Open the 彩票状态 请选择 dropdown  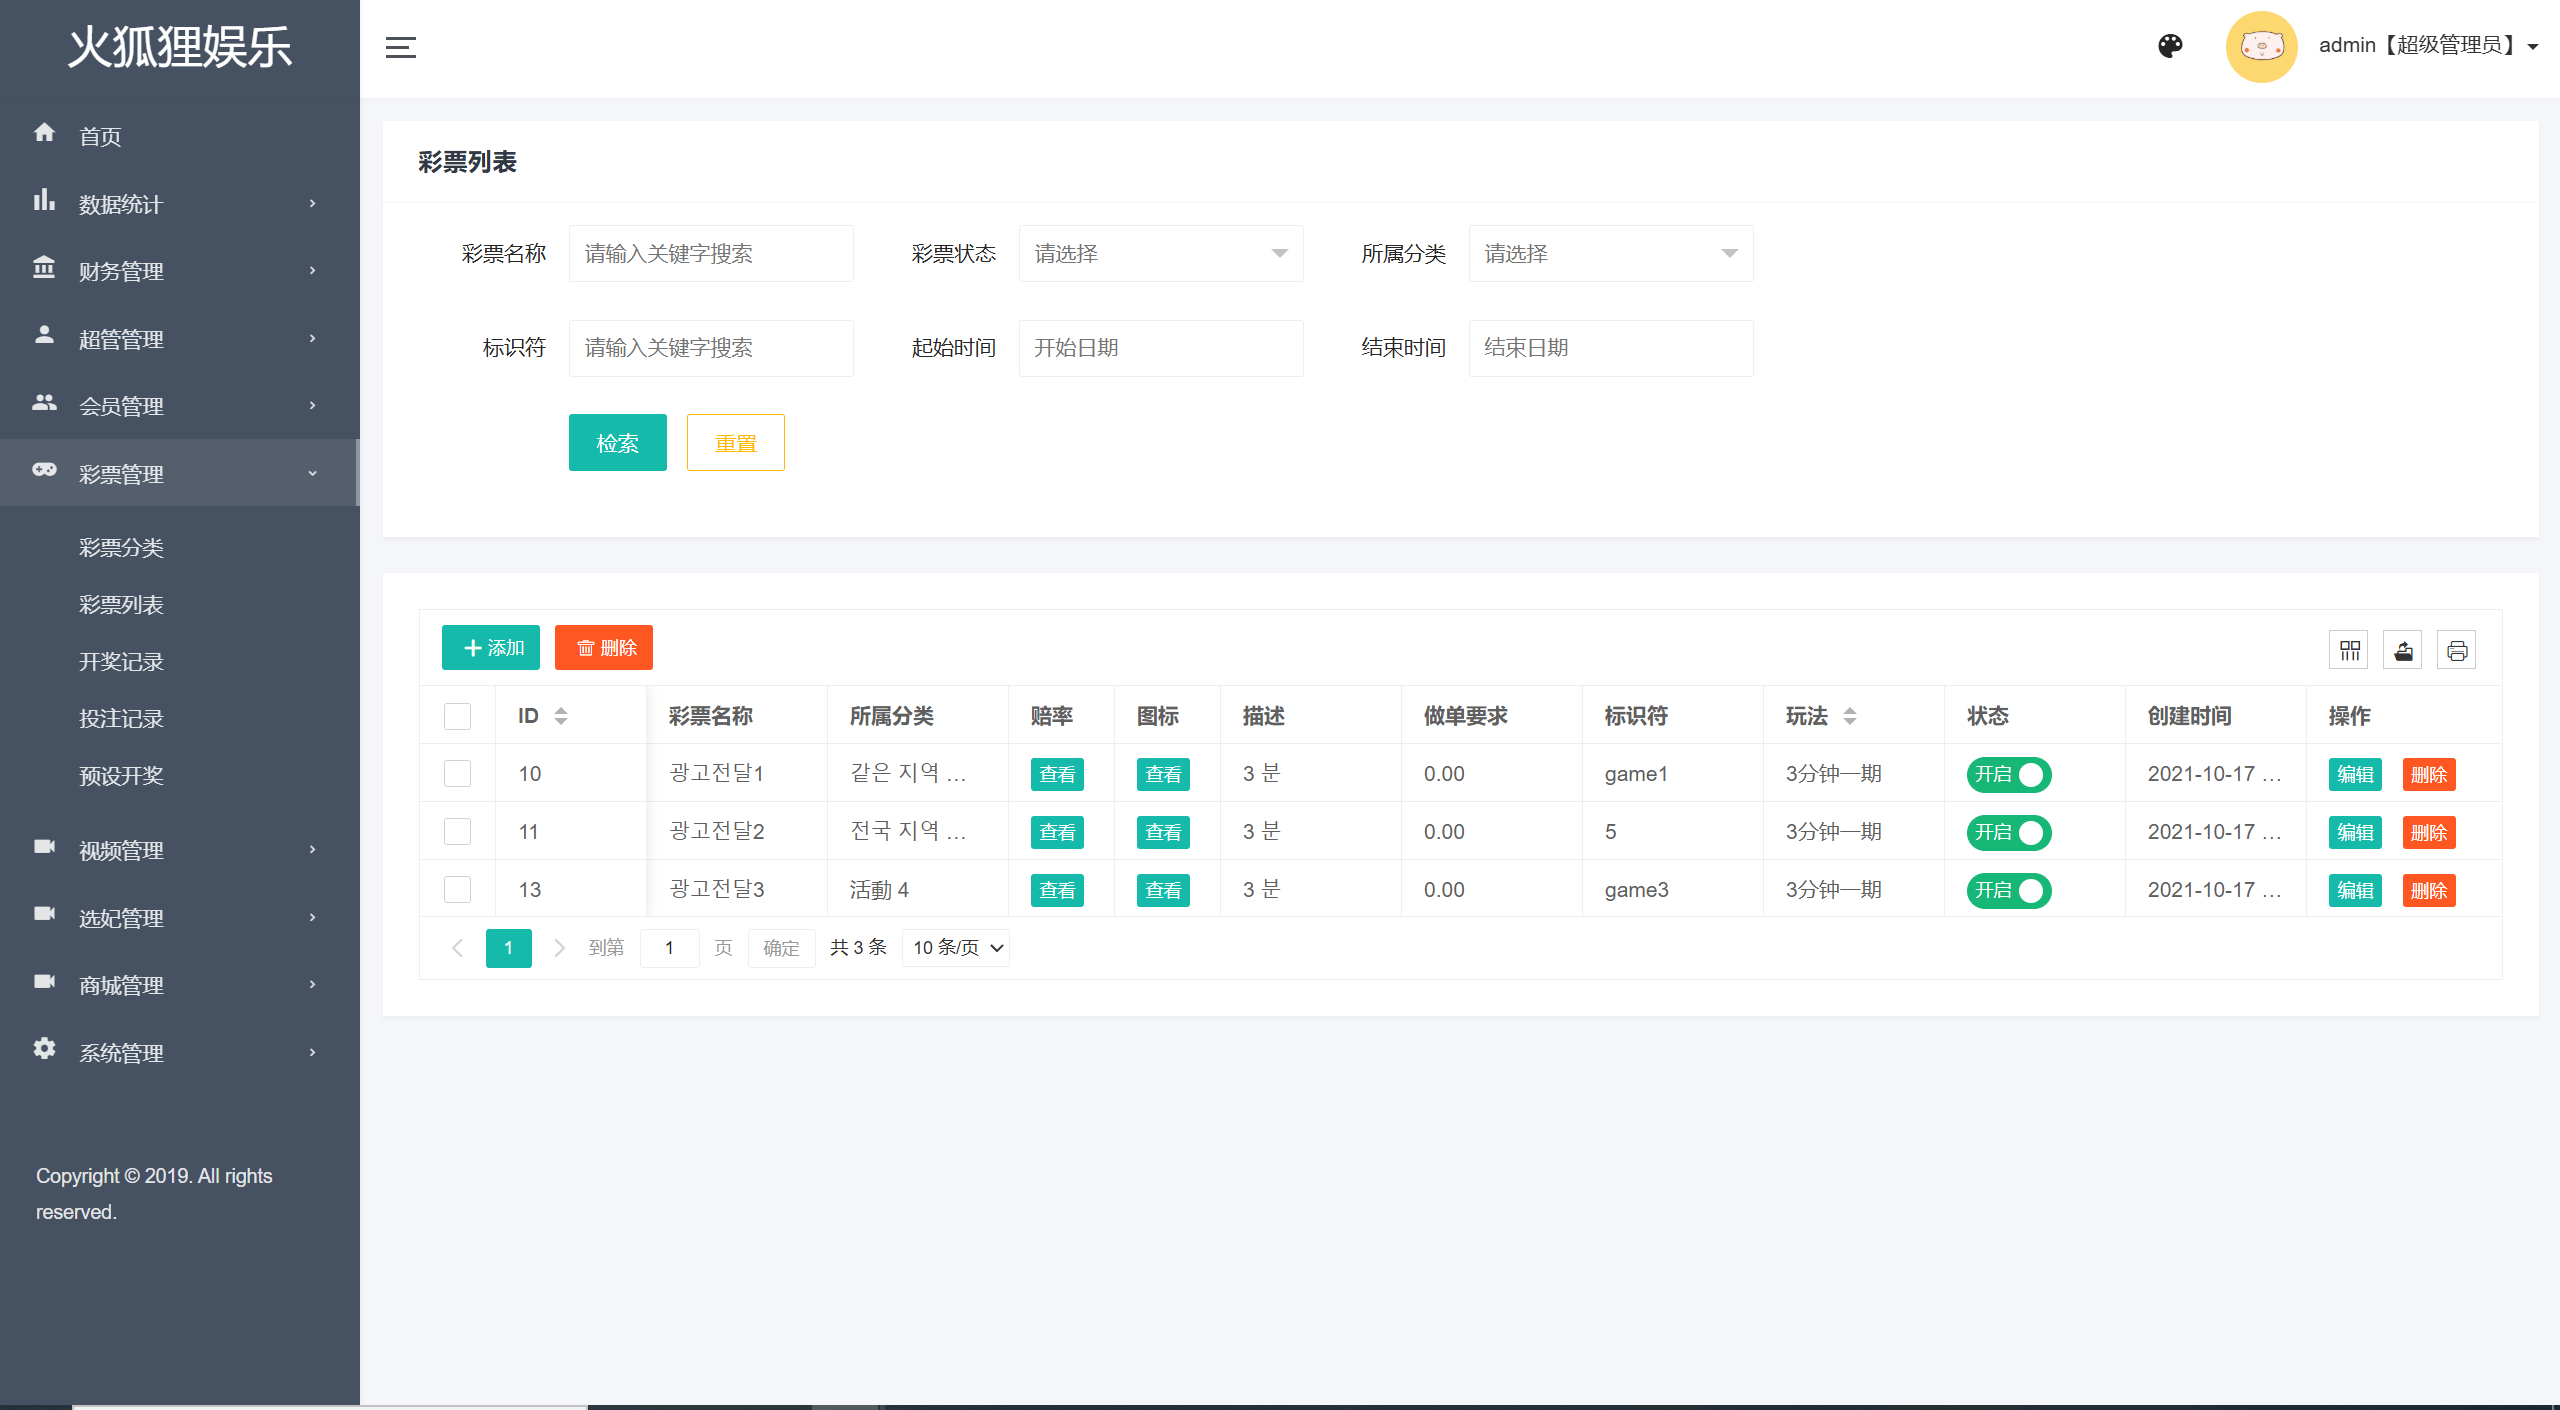click(x=1160, y=254)
